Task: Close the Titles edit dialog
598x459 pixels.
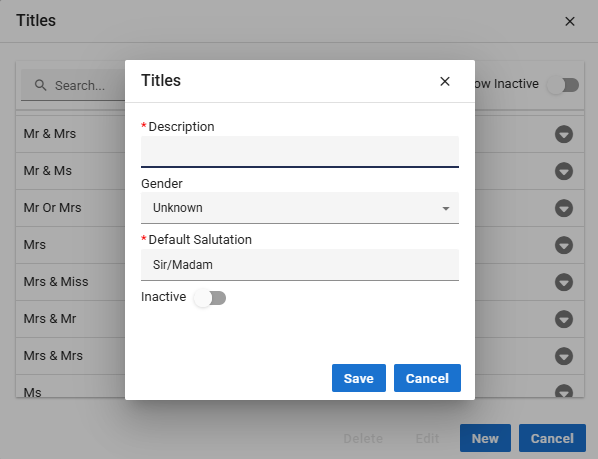Action: pyautogui.click(x=445, y=81)
